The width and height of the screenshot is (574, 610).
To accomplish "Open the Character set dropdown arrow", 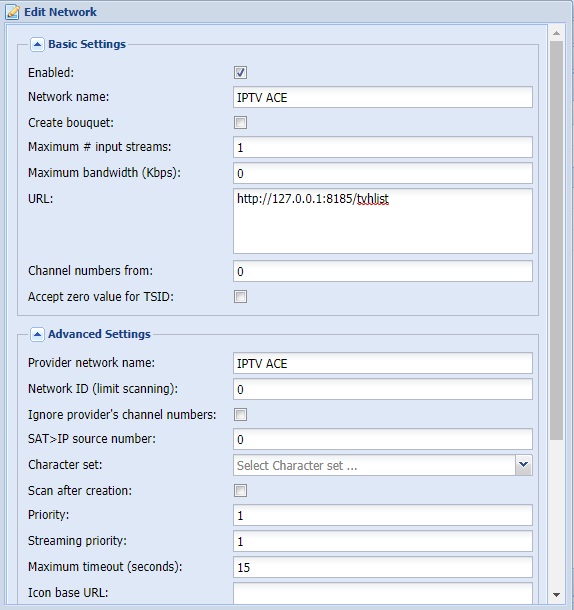I will (524, 465).
